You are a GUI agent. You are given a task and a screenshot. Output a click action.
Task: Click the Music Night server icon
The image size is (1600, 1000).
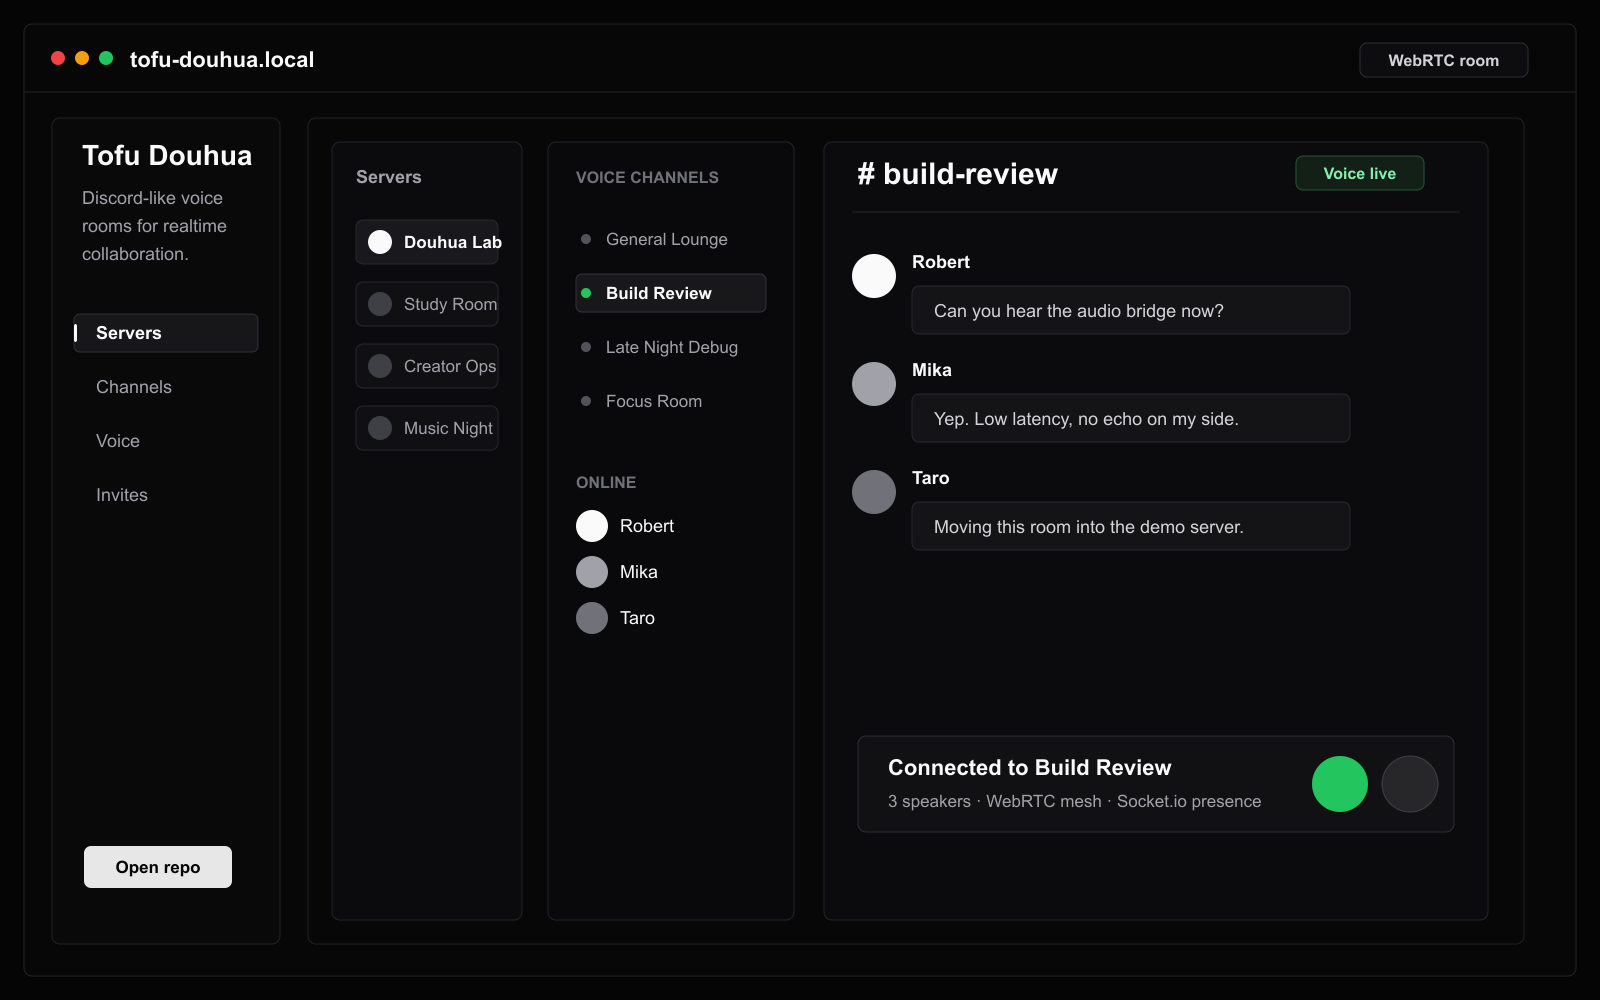pyautogui.click(x=380, y=428)
